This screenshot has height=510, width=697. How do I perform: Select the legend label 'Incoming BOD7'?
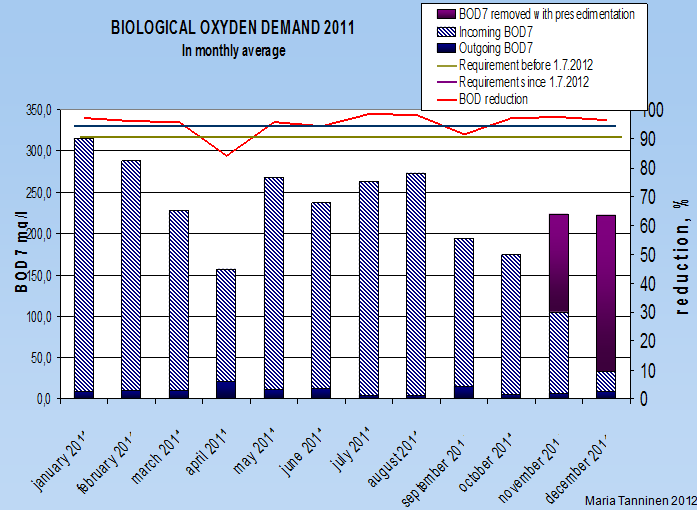[495, 32]
